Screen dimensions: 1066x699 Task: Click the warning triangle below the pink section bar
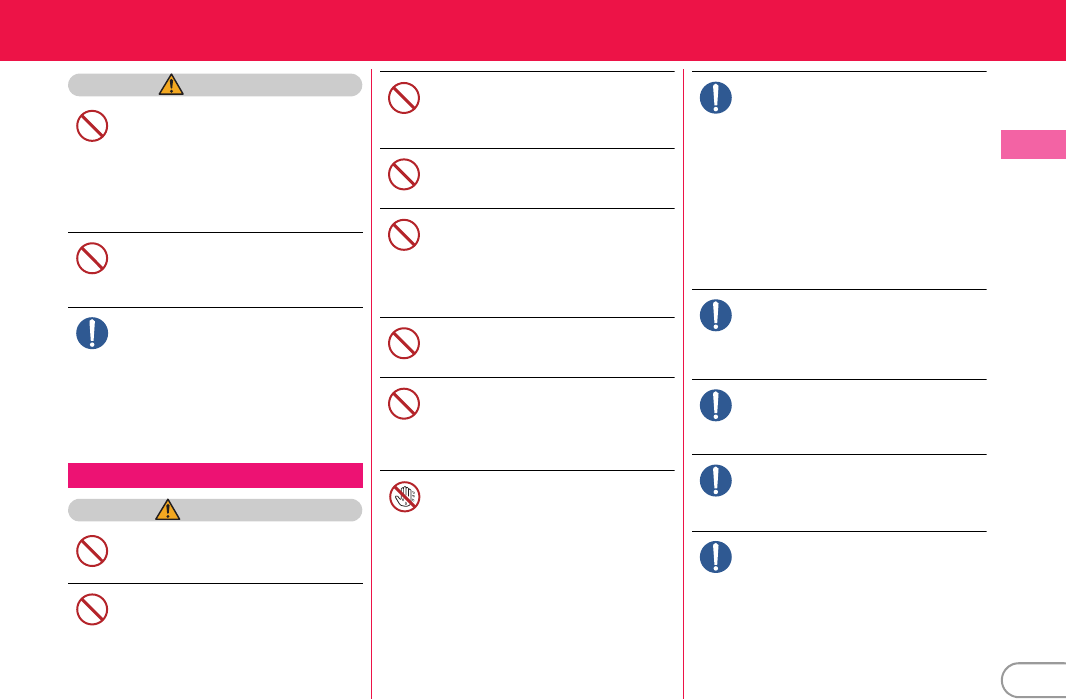point(164,510)
